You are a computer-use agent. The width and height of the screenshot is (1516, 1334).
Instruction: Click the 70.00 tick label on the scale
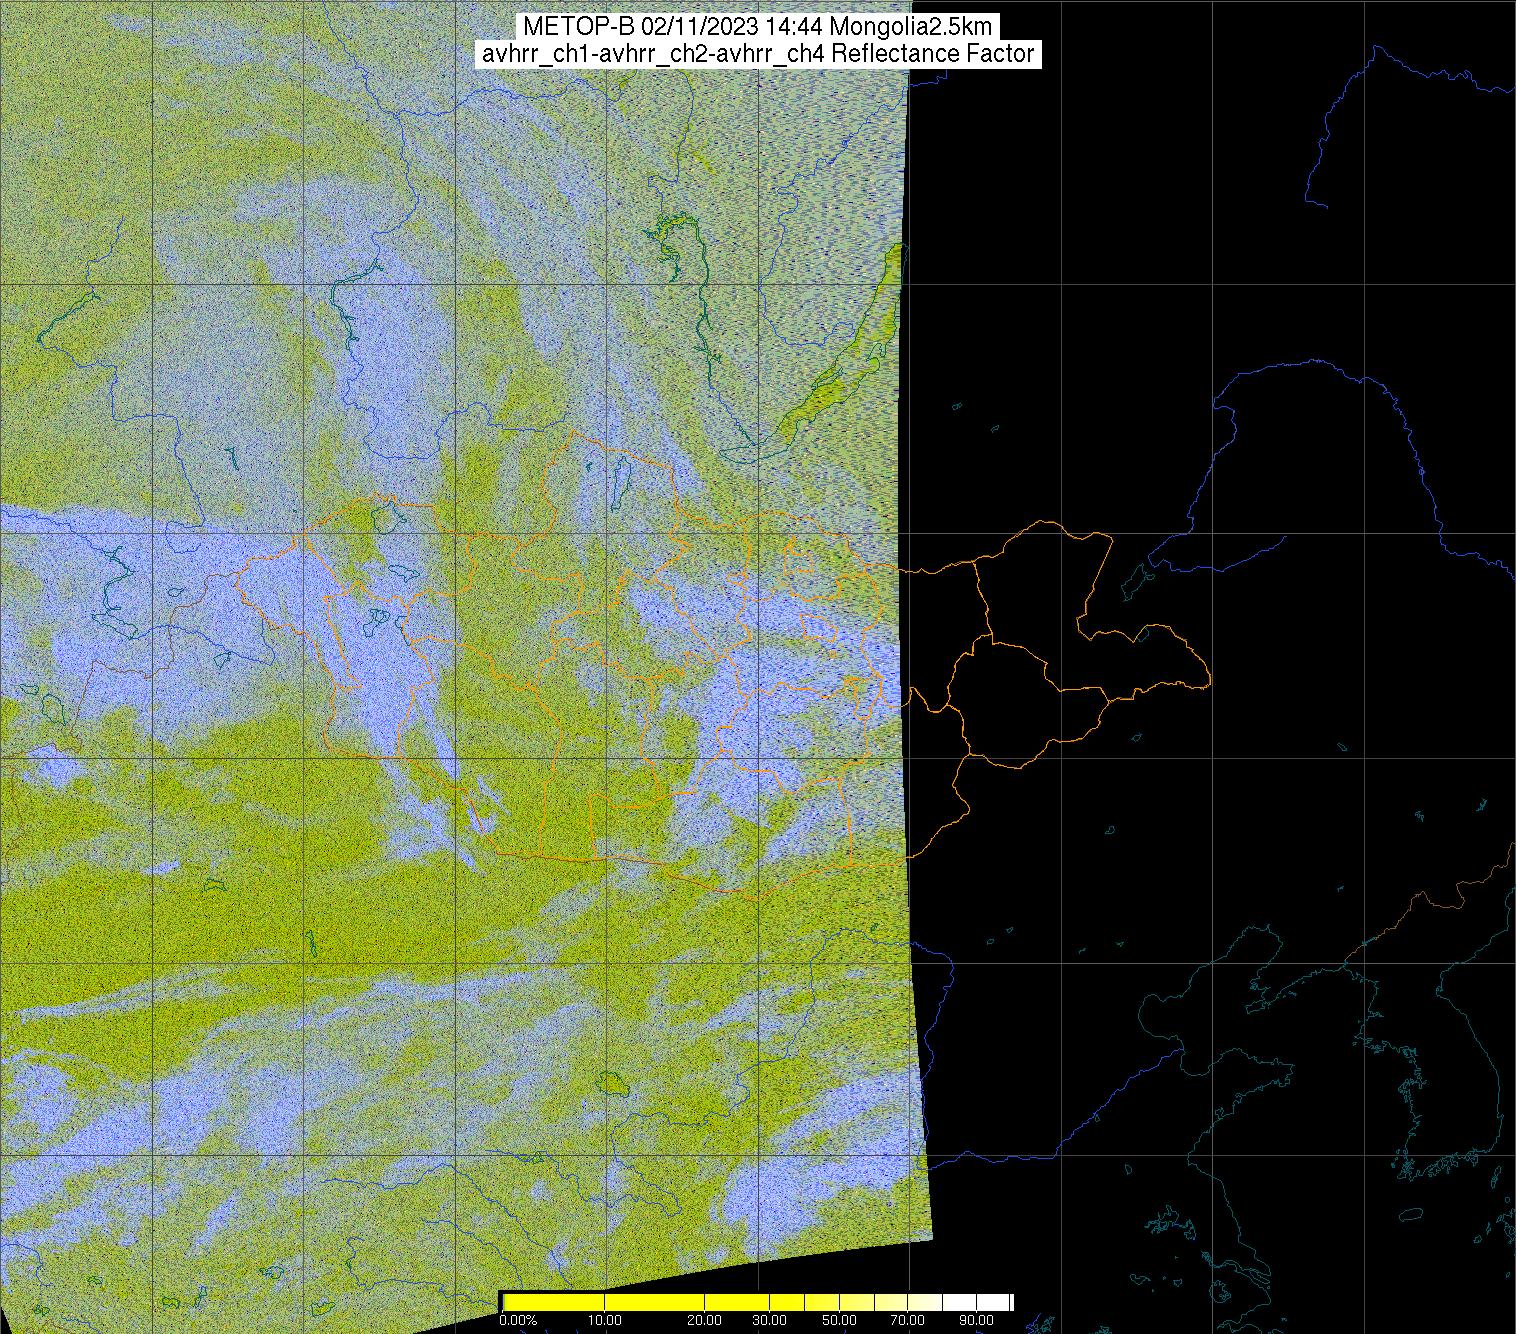(x=908, y=1321)
